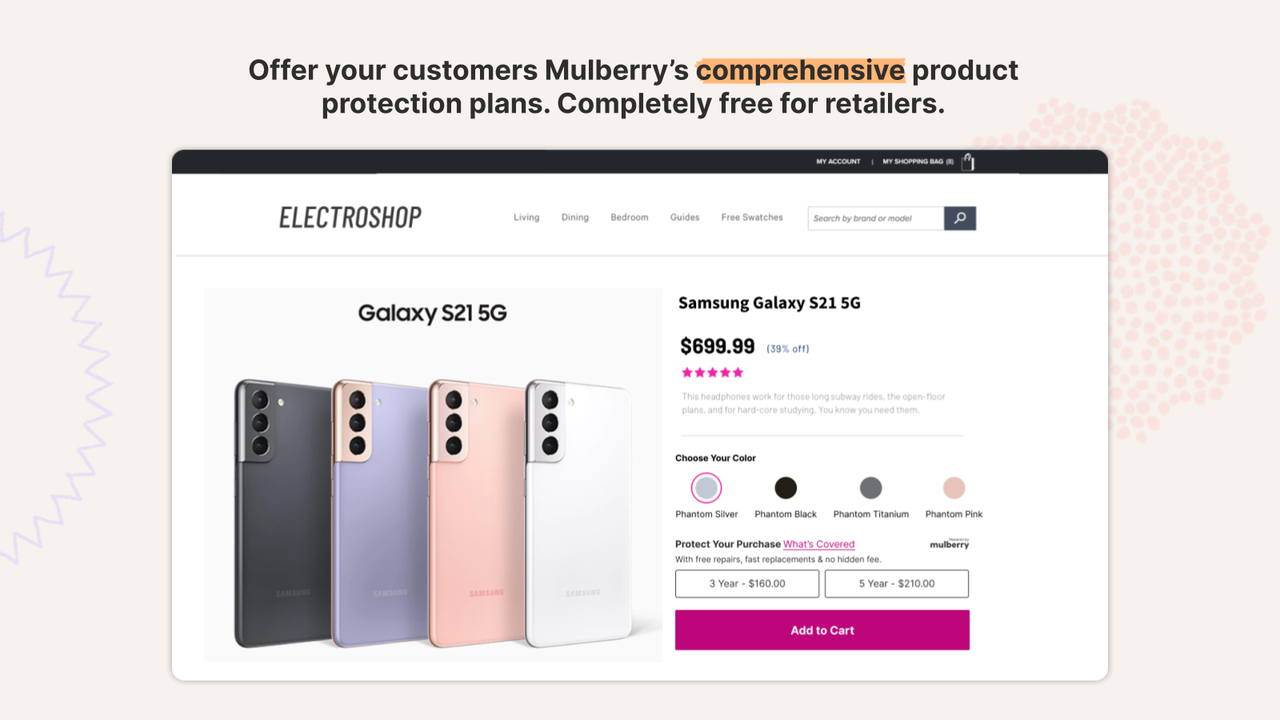Click the search magnifier icon
Screen dimensions: 1280x720
(959, 217)
